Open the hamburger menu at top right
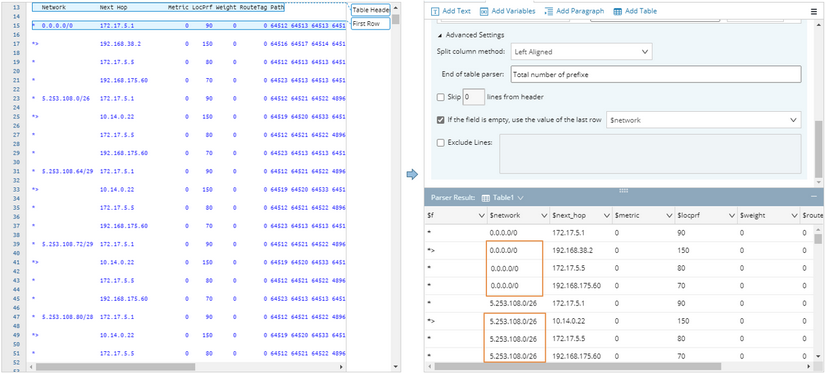This screenshot has width=826, height=373. click(814, 12)
